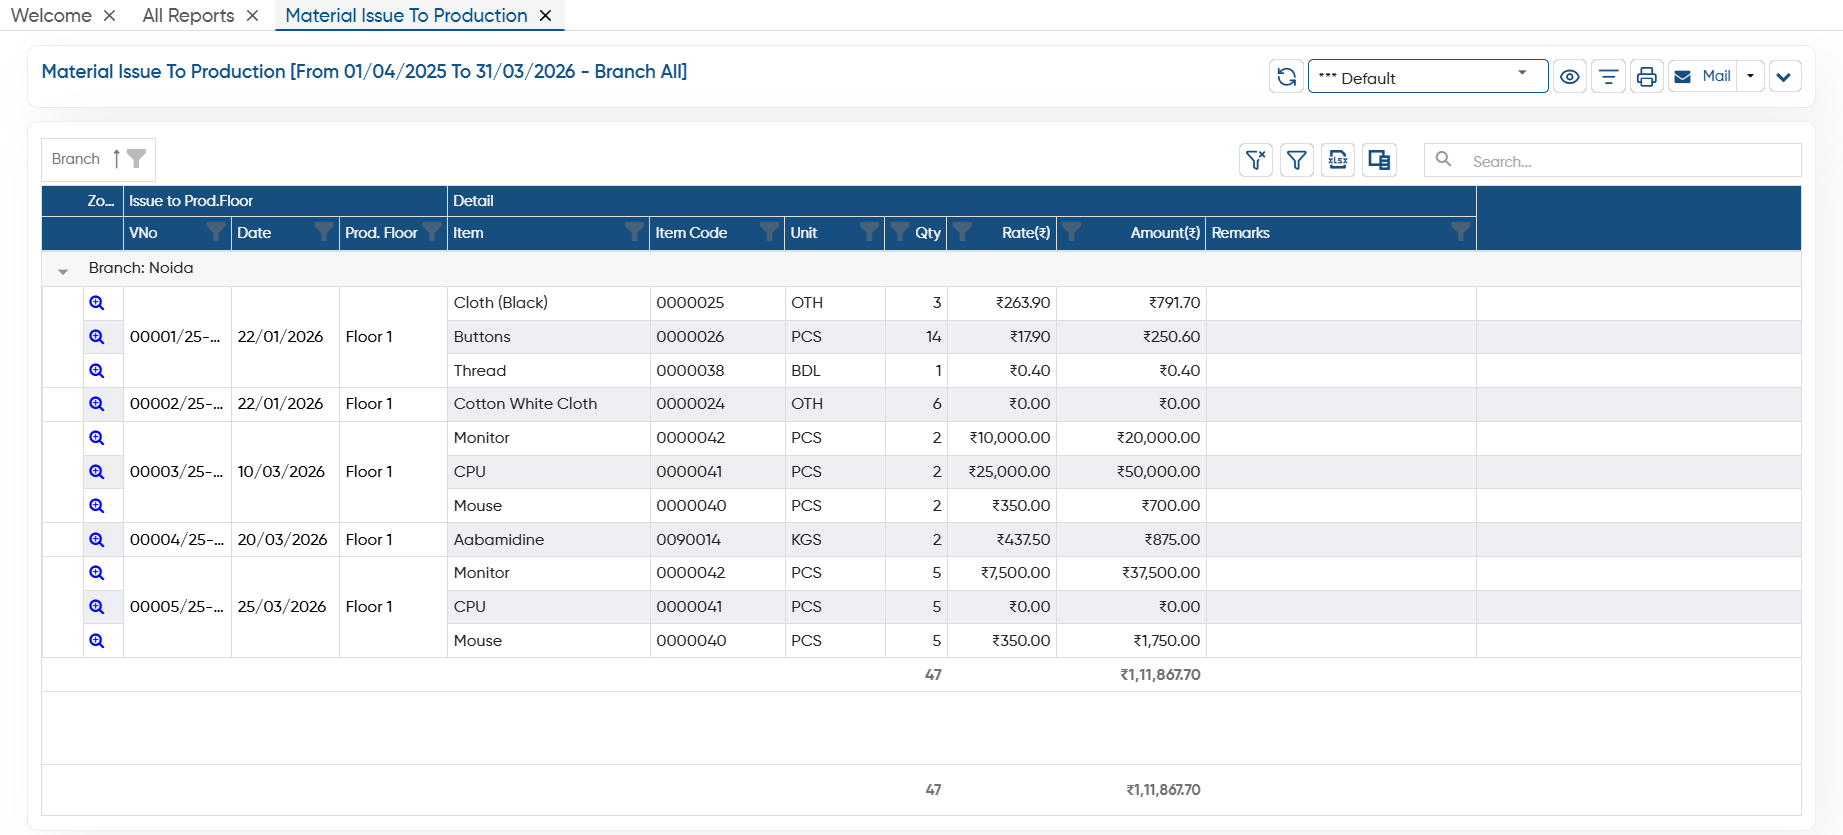Open the Default layout dropdown

click(1427, 76)
